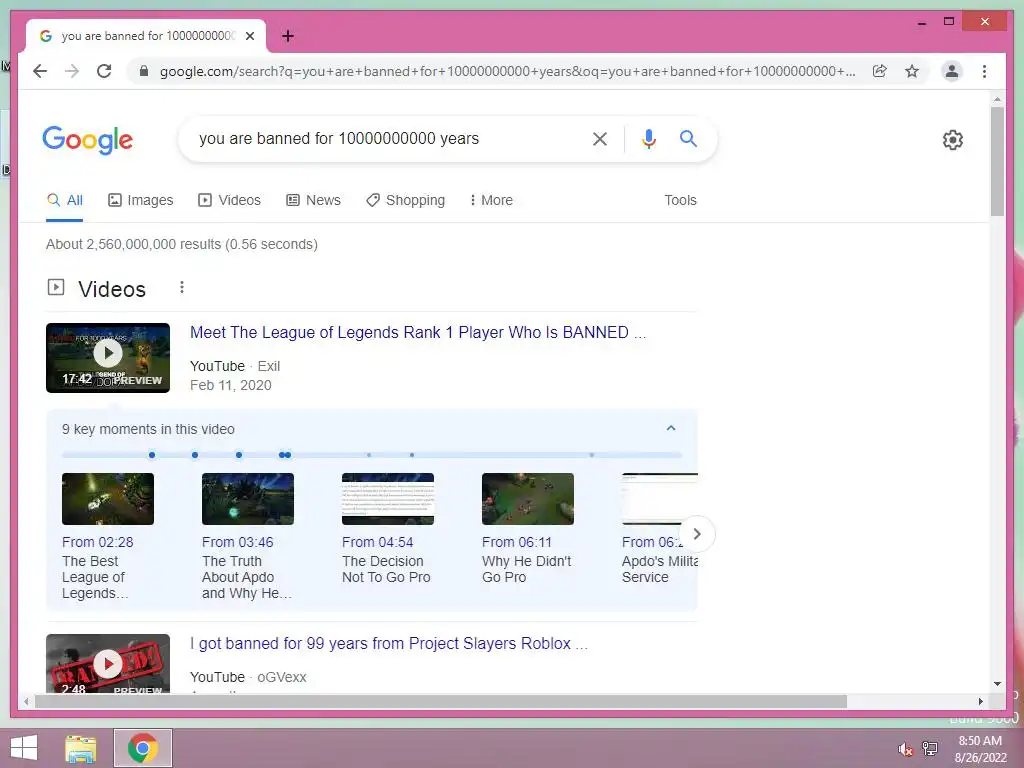Click second marker on key moments timeline
The image size is (1024, 768).
[195, 455]
